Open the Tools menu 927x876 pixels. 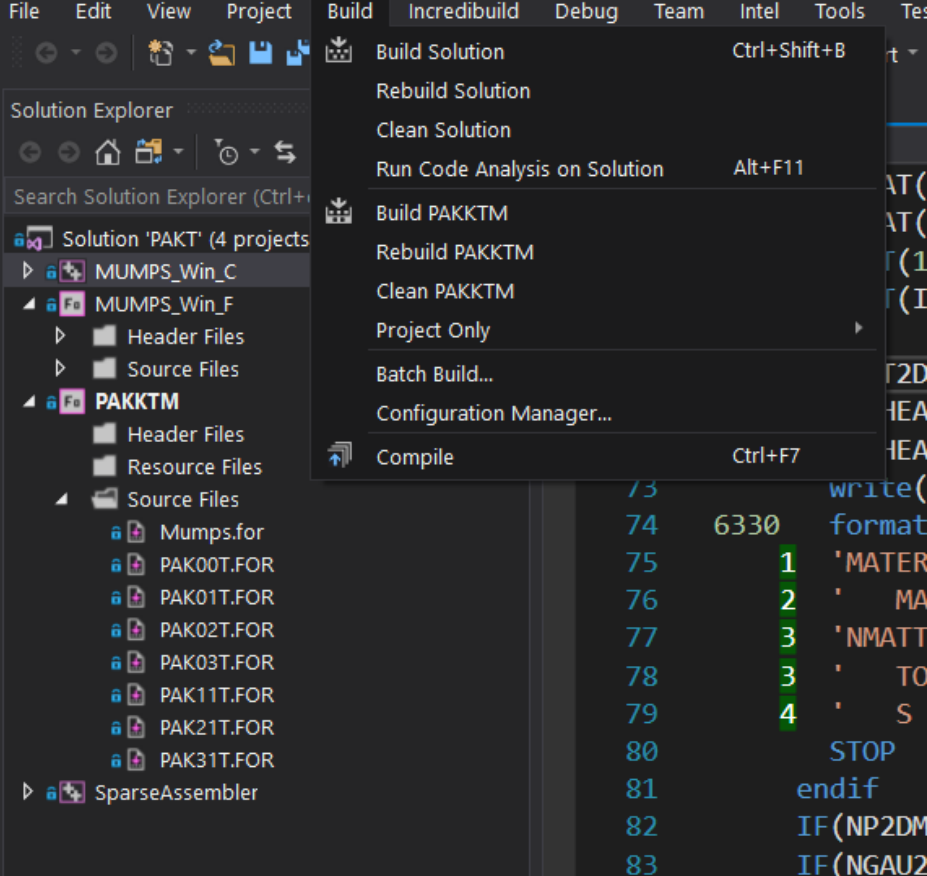pyautogui.click(x=840, y=11)
